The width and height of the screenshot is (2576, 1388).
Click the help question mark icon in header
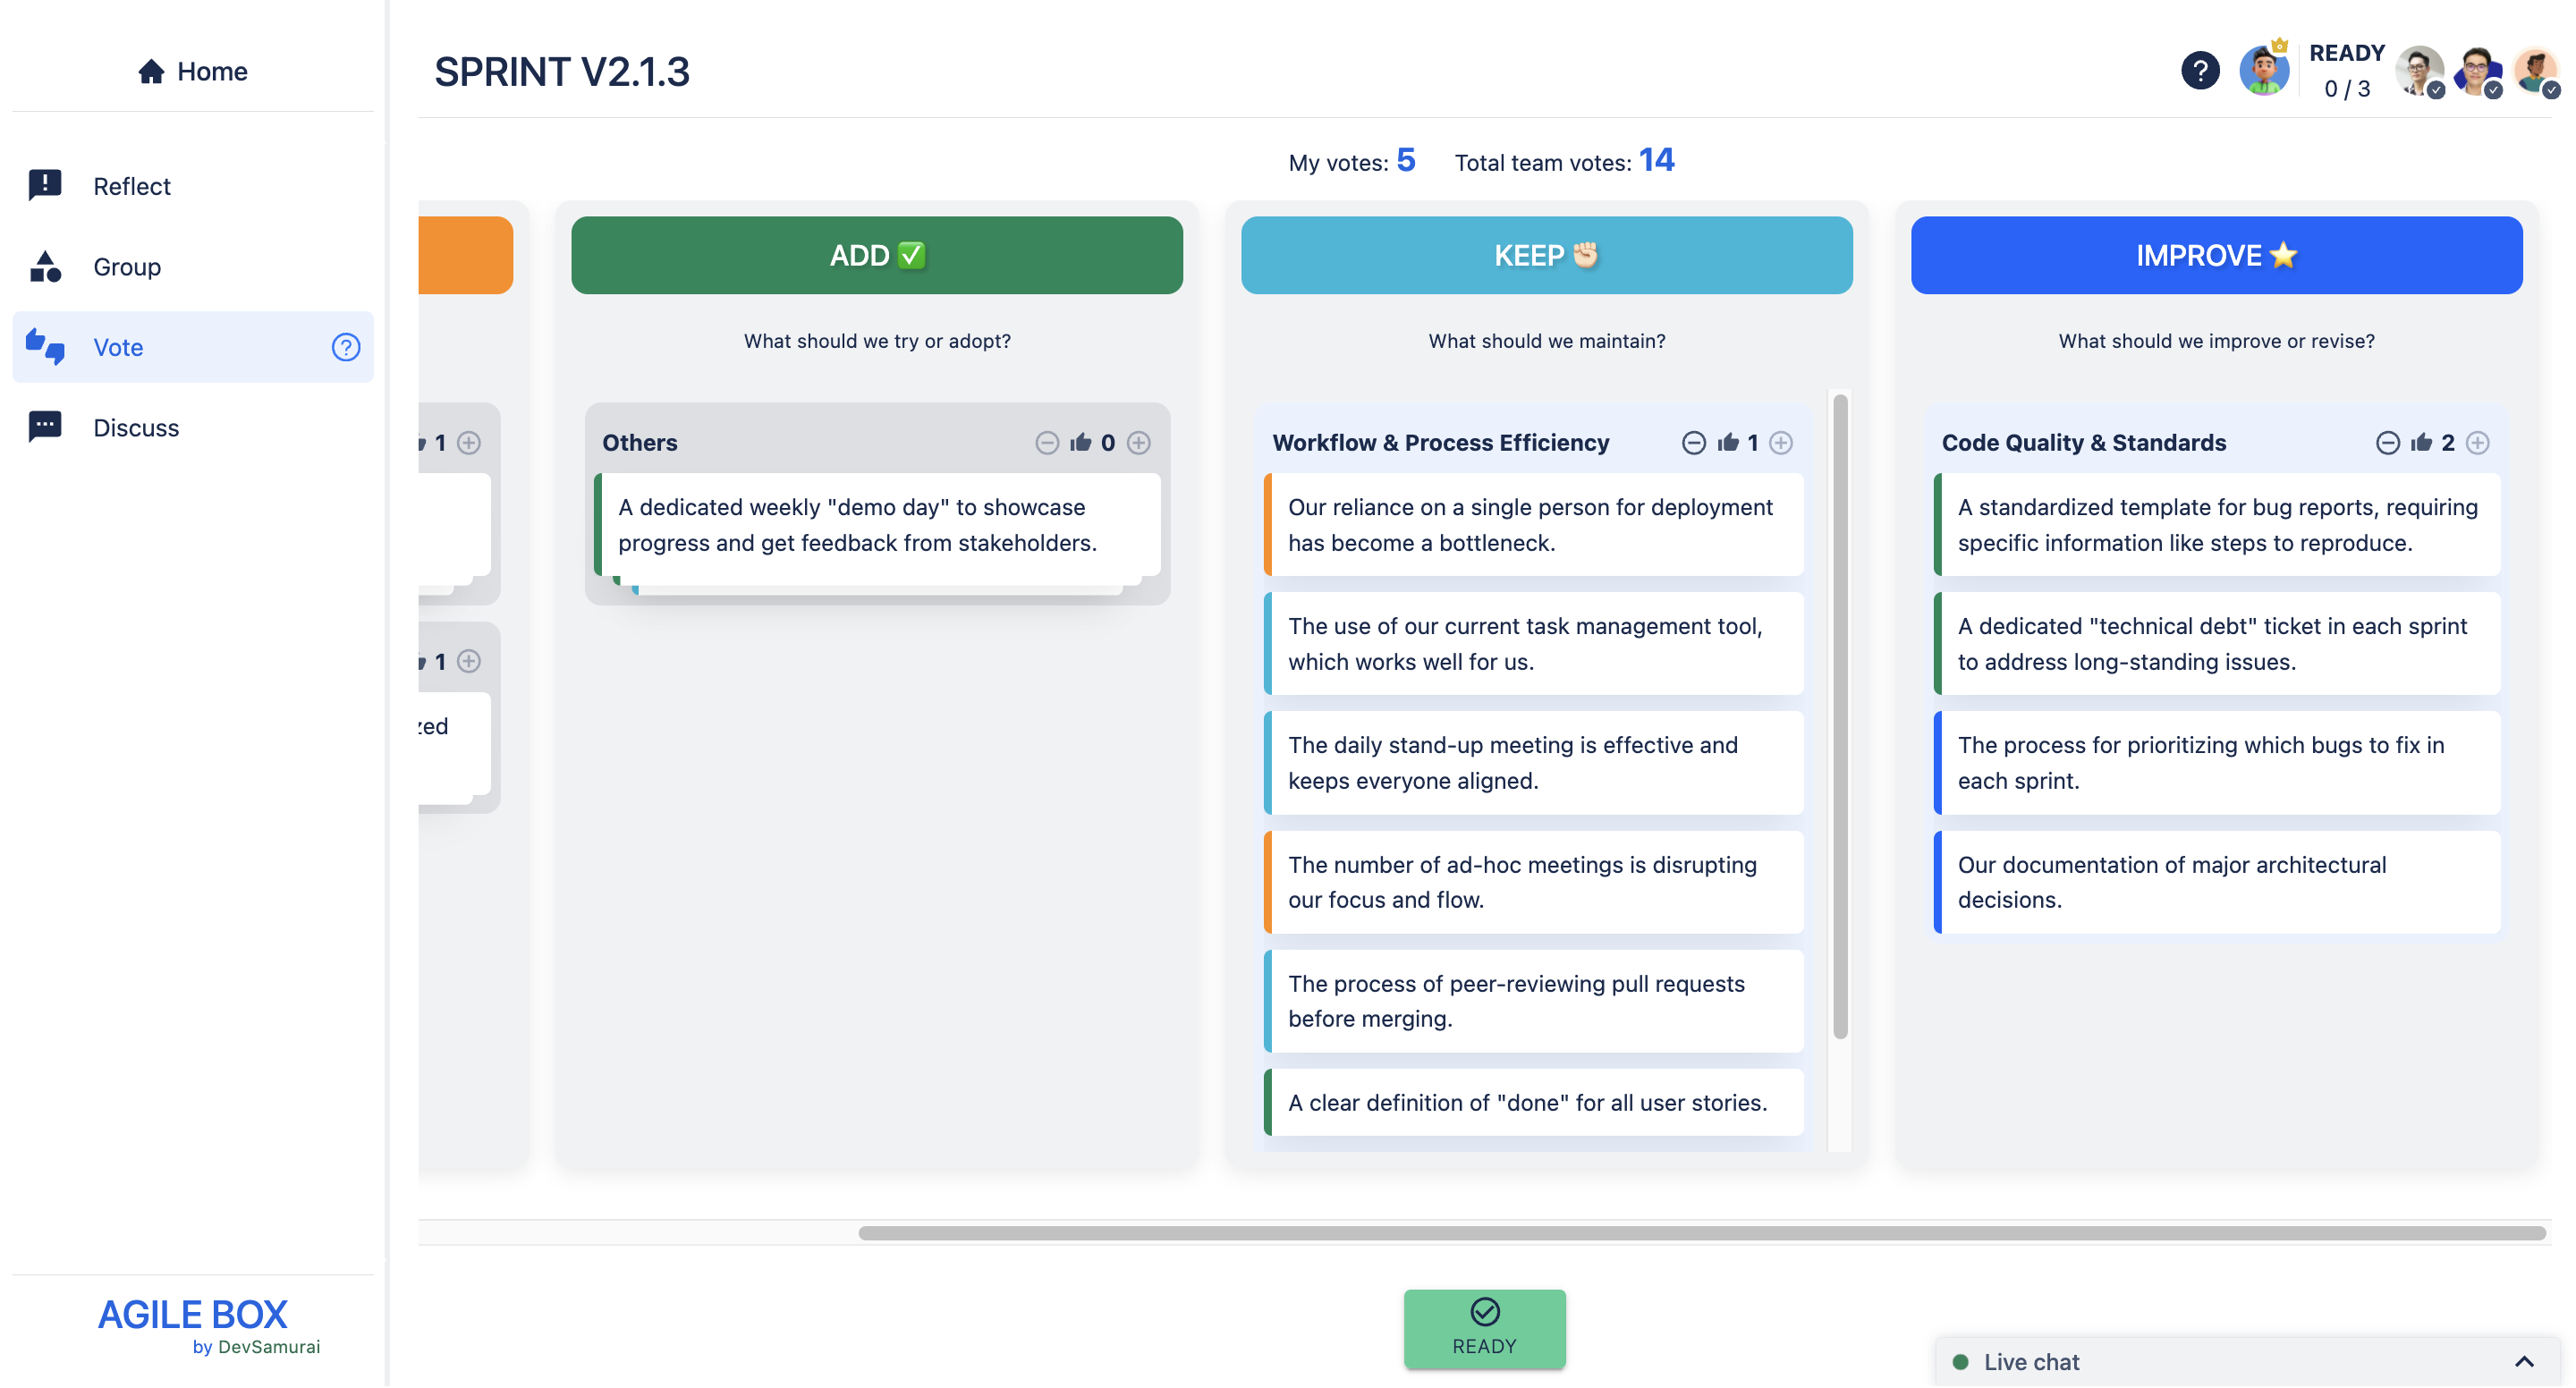pos(2199,71)
